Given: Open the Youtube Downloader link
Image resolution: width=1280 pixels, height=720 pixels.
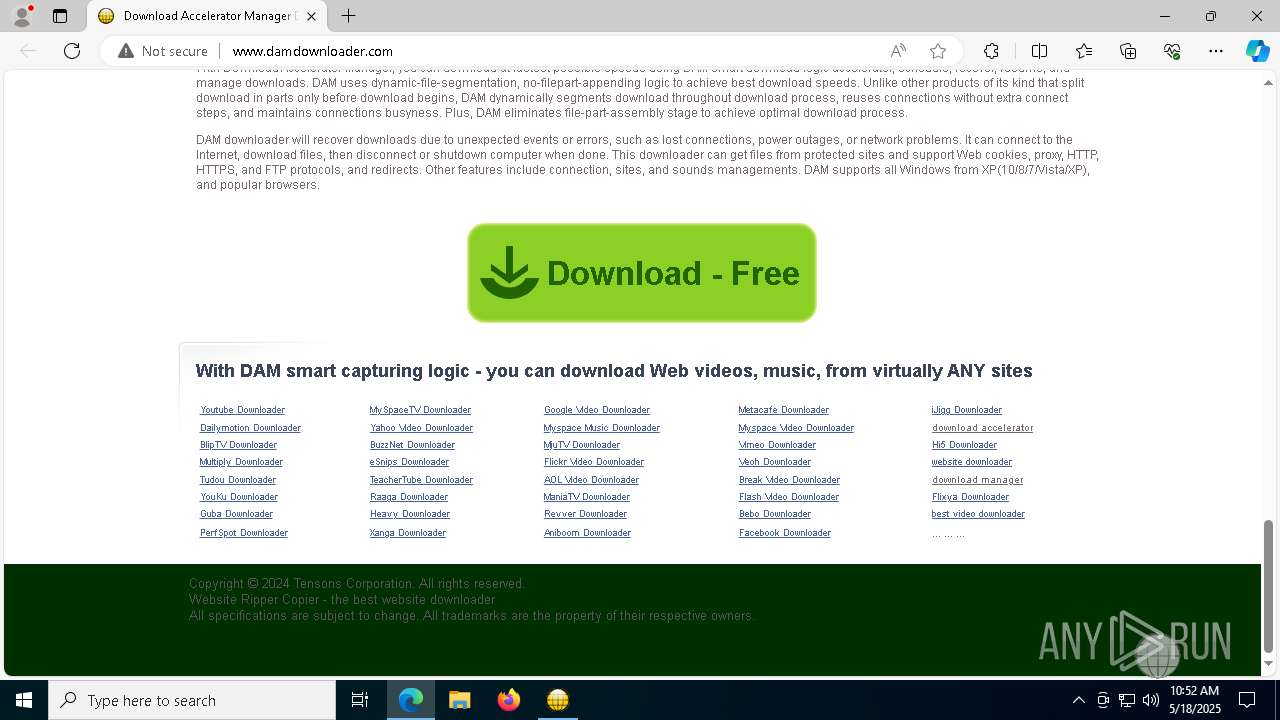Looking at the screenshot, I should (242, 410).
